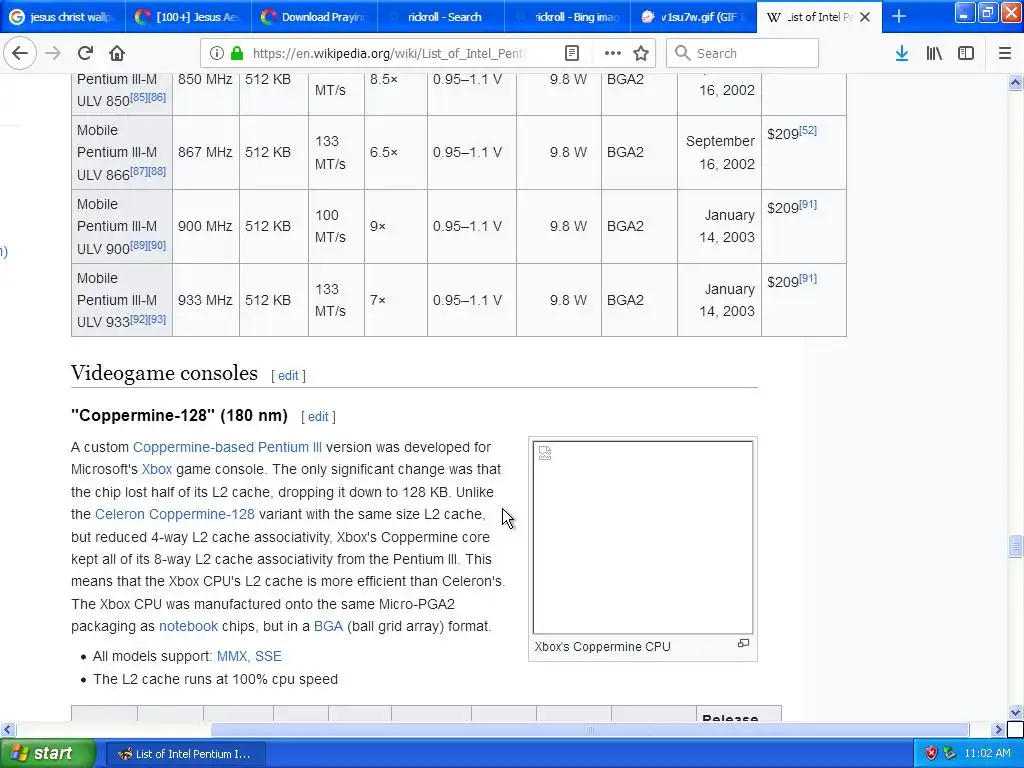This screenshot has height=768, width=1024.
Task: Switch to the v1su7w.gif tab
Action: click(694, 17)
